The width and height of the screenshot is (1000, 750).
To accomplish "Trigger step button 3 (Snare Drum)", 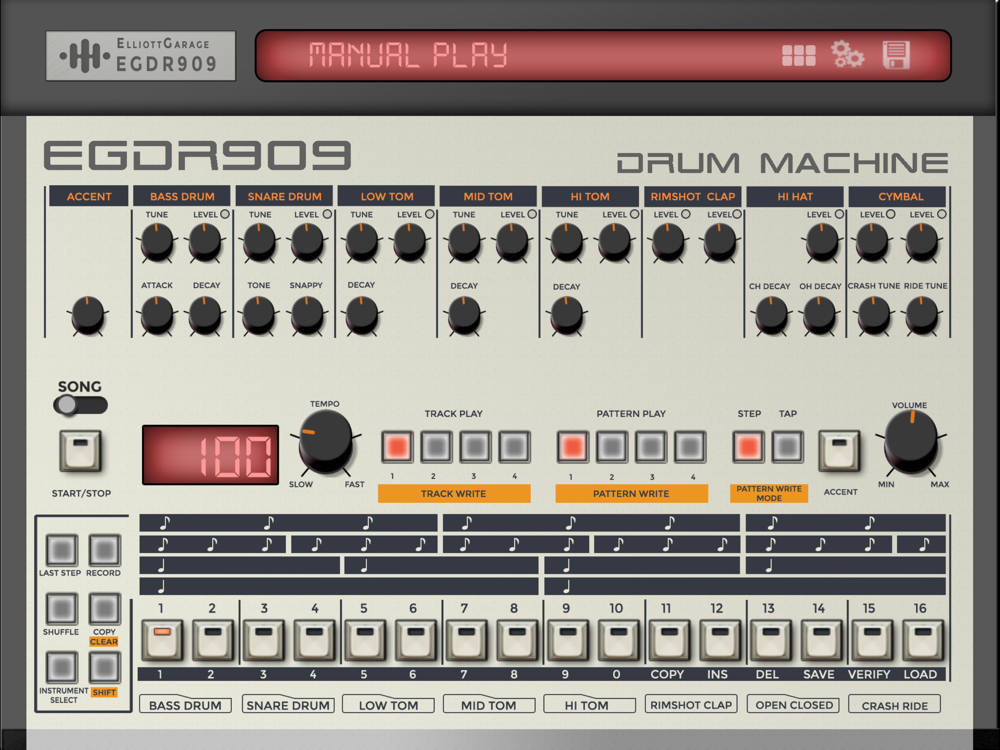I will (263, 640).
